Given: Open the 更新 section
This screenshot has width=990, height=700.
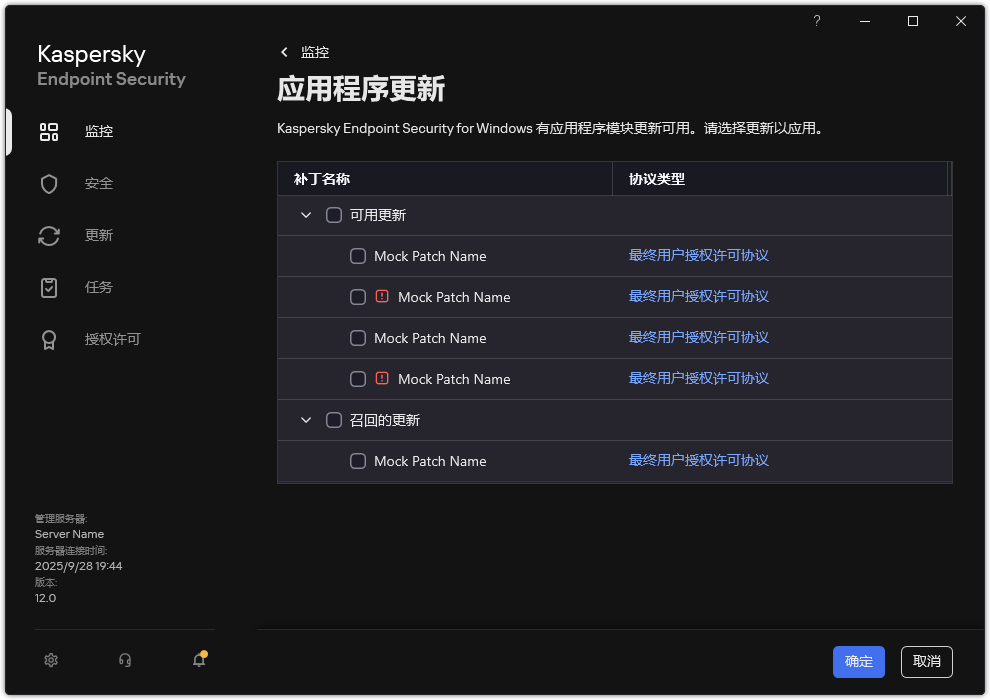Looking at the screenshot, I should pos(97,235).
